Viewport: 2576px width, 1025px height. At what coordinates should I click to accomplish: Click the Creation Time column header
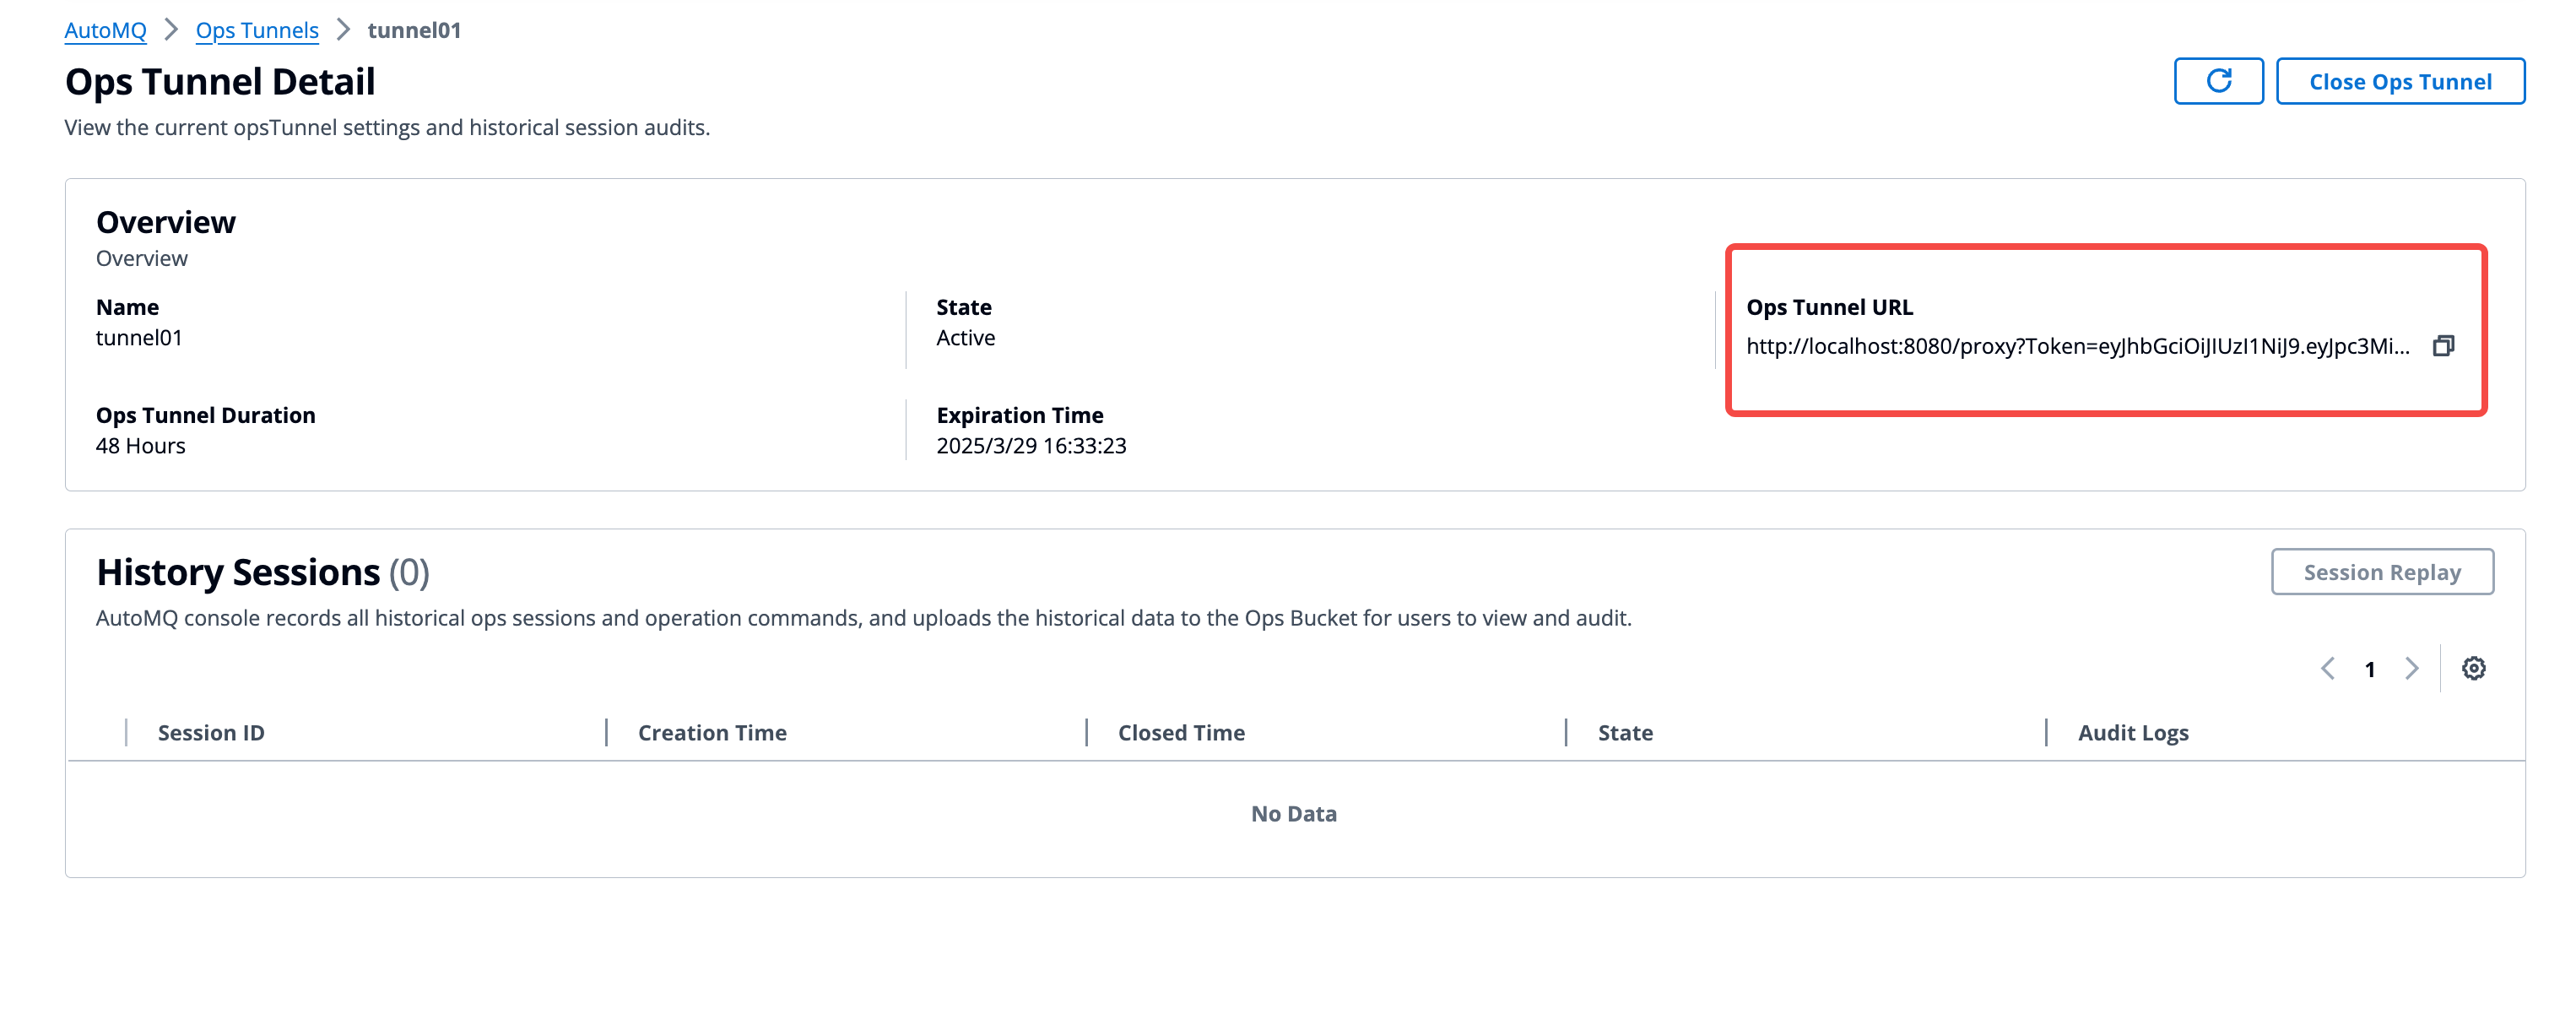point(712,732)
